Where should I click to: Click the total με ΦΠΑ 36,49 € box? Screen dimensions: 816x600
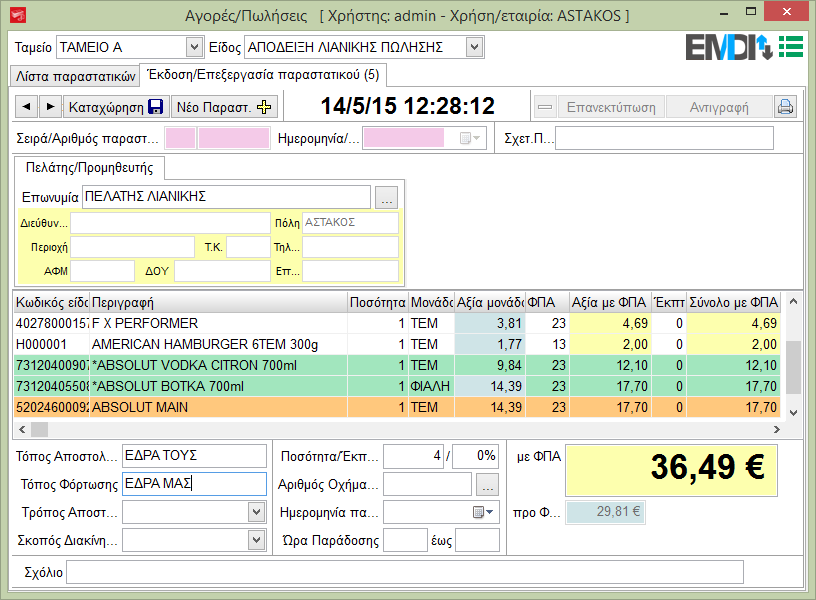point(671,470)
